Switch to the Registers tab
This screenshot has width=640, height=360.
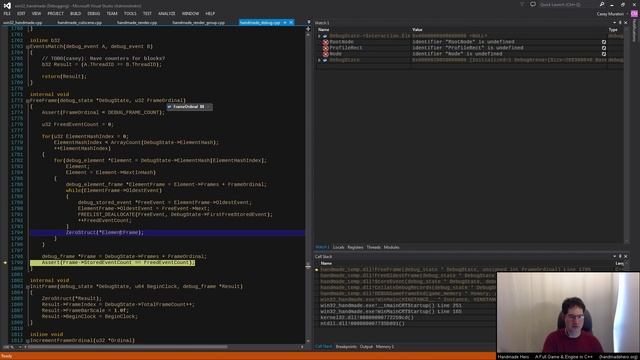pyautogui.click(x=355, y=247)
